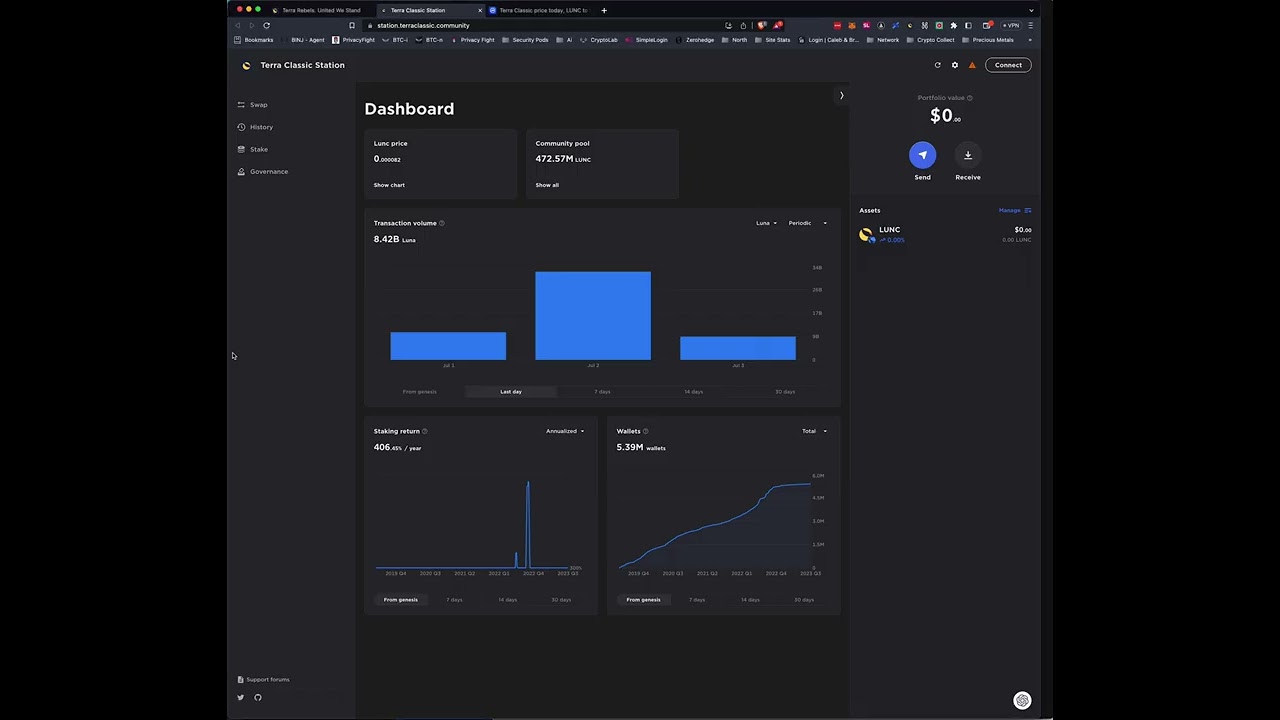The width and height of the screenshot is (1280, 720).
Task: Click the orange warning triangle icon
Action: pos(972,65)
